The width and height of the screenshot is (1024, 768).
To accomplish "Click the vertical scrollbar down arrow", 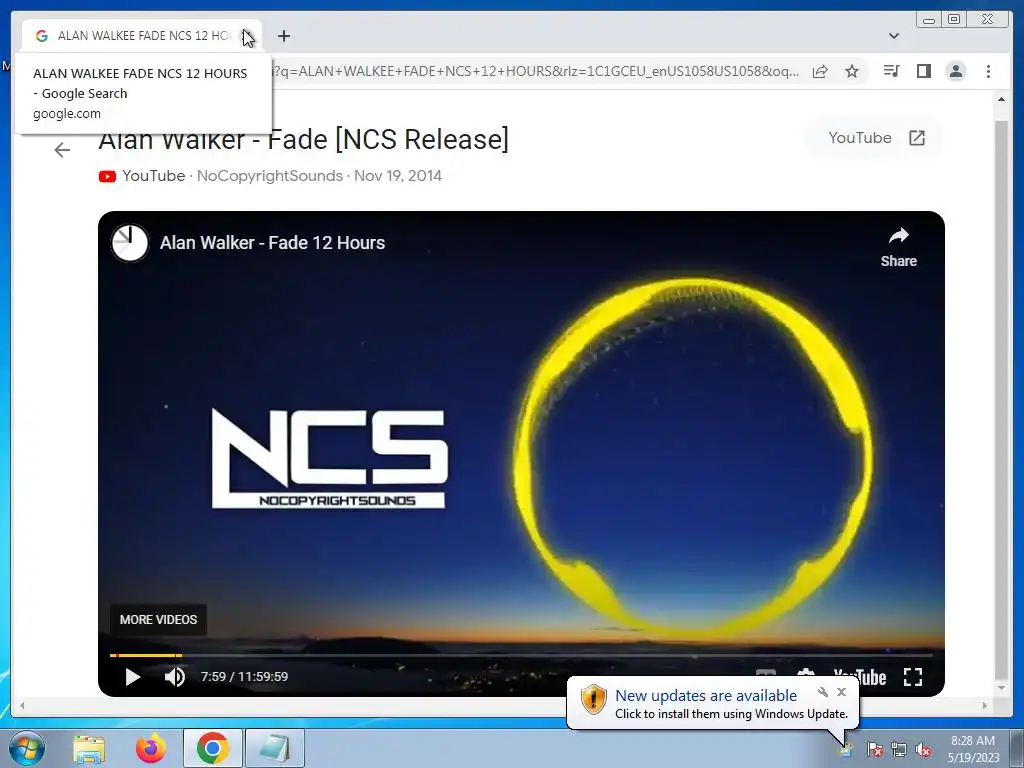I will pos(1001,688).
